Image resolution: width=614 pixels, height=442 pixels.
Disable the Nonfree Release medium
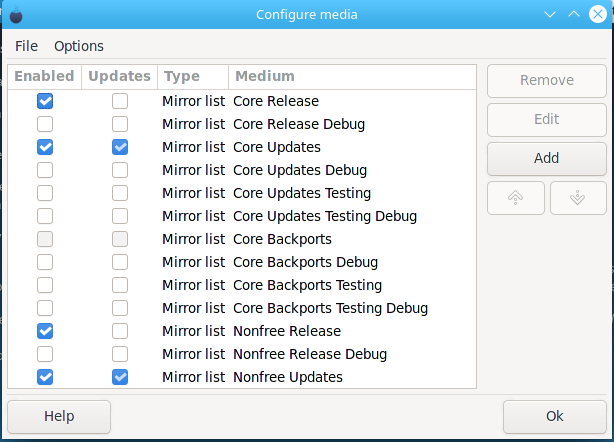pyautogui.click(x=45, y=331)
